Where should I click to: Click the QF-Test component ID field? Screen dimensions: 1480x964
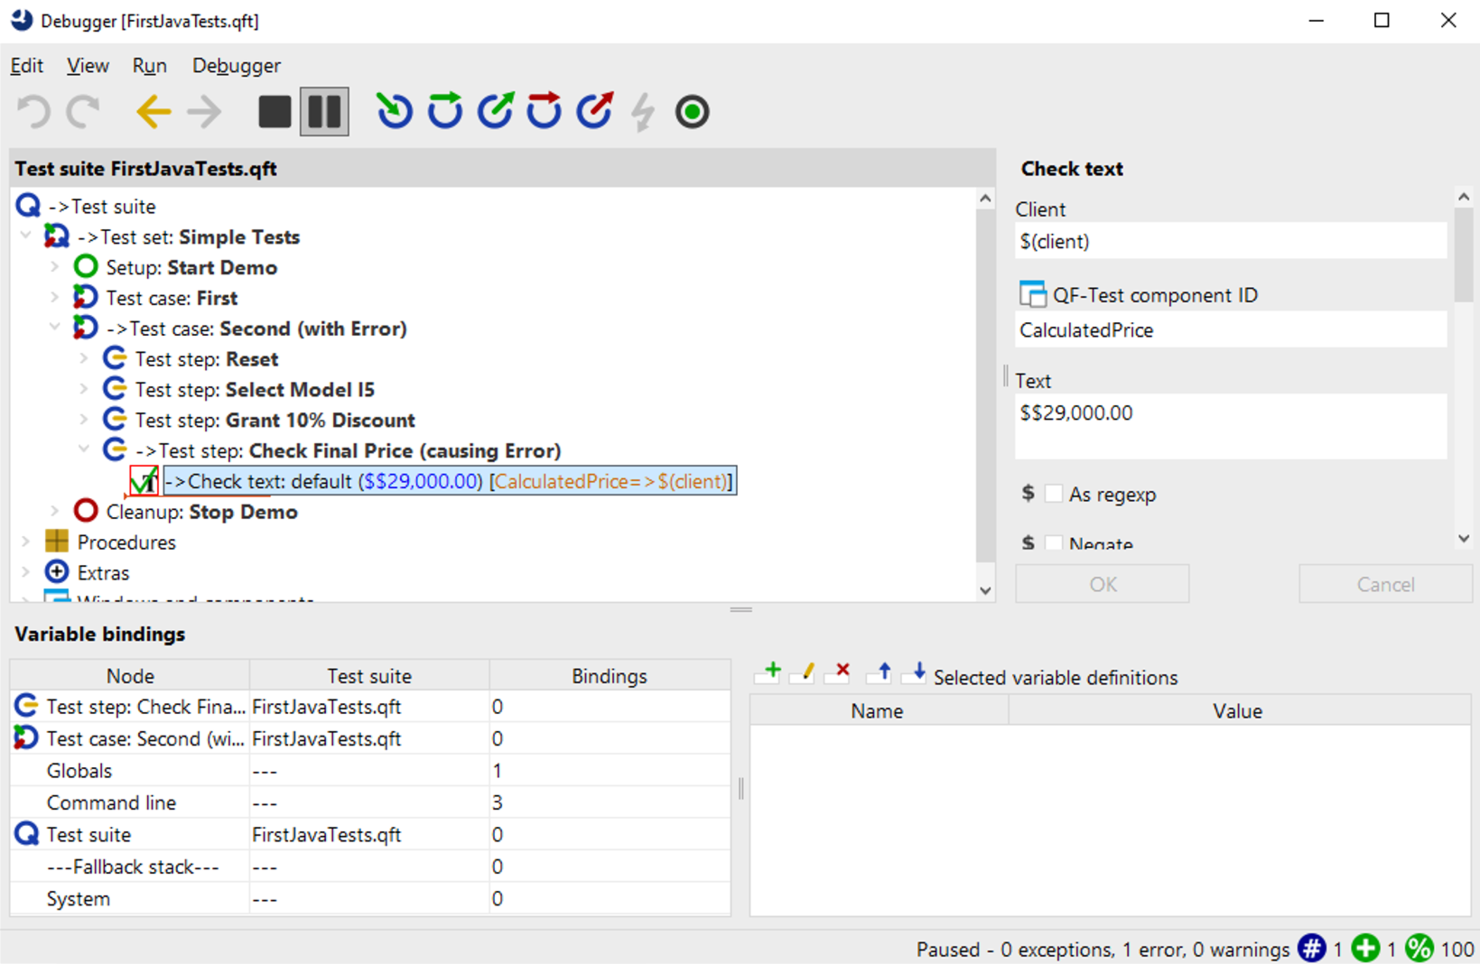tap(1231, 330)
